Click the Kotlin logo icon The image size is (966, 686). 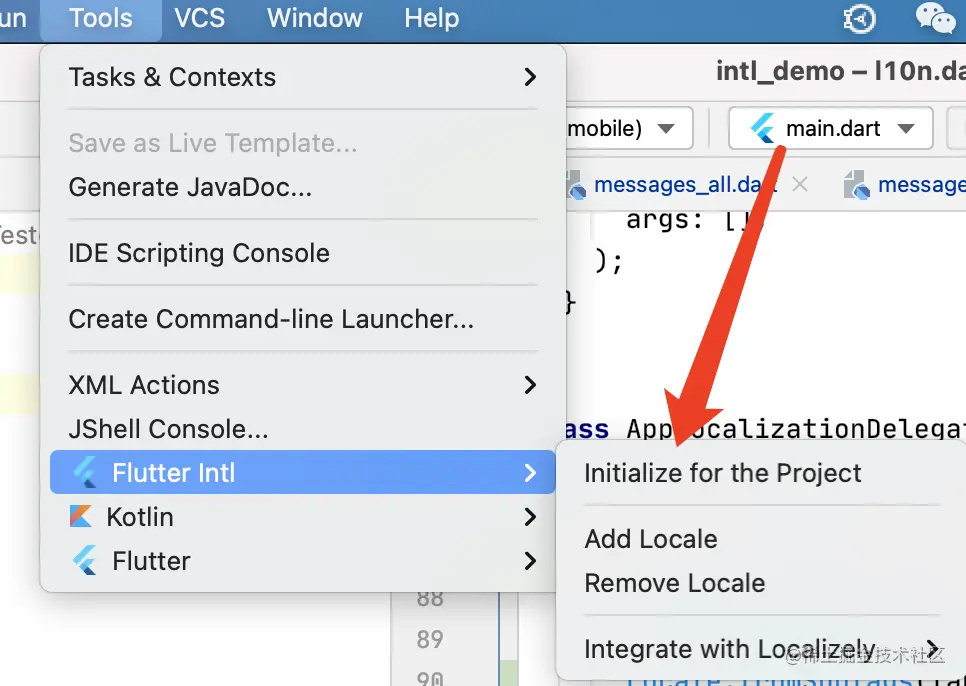81,517
